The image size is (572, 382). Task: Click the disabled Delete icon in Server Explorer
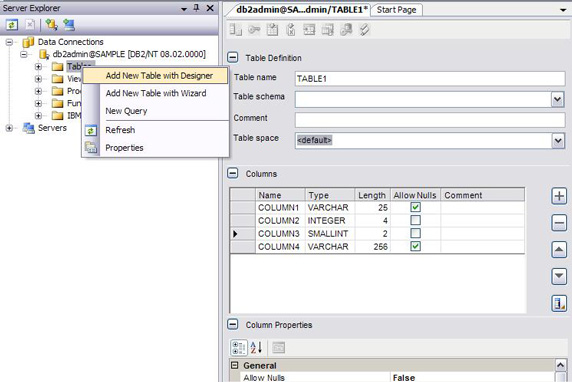coord(30,25)
